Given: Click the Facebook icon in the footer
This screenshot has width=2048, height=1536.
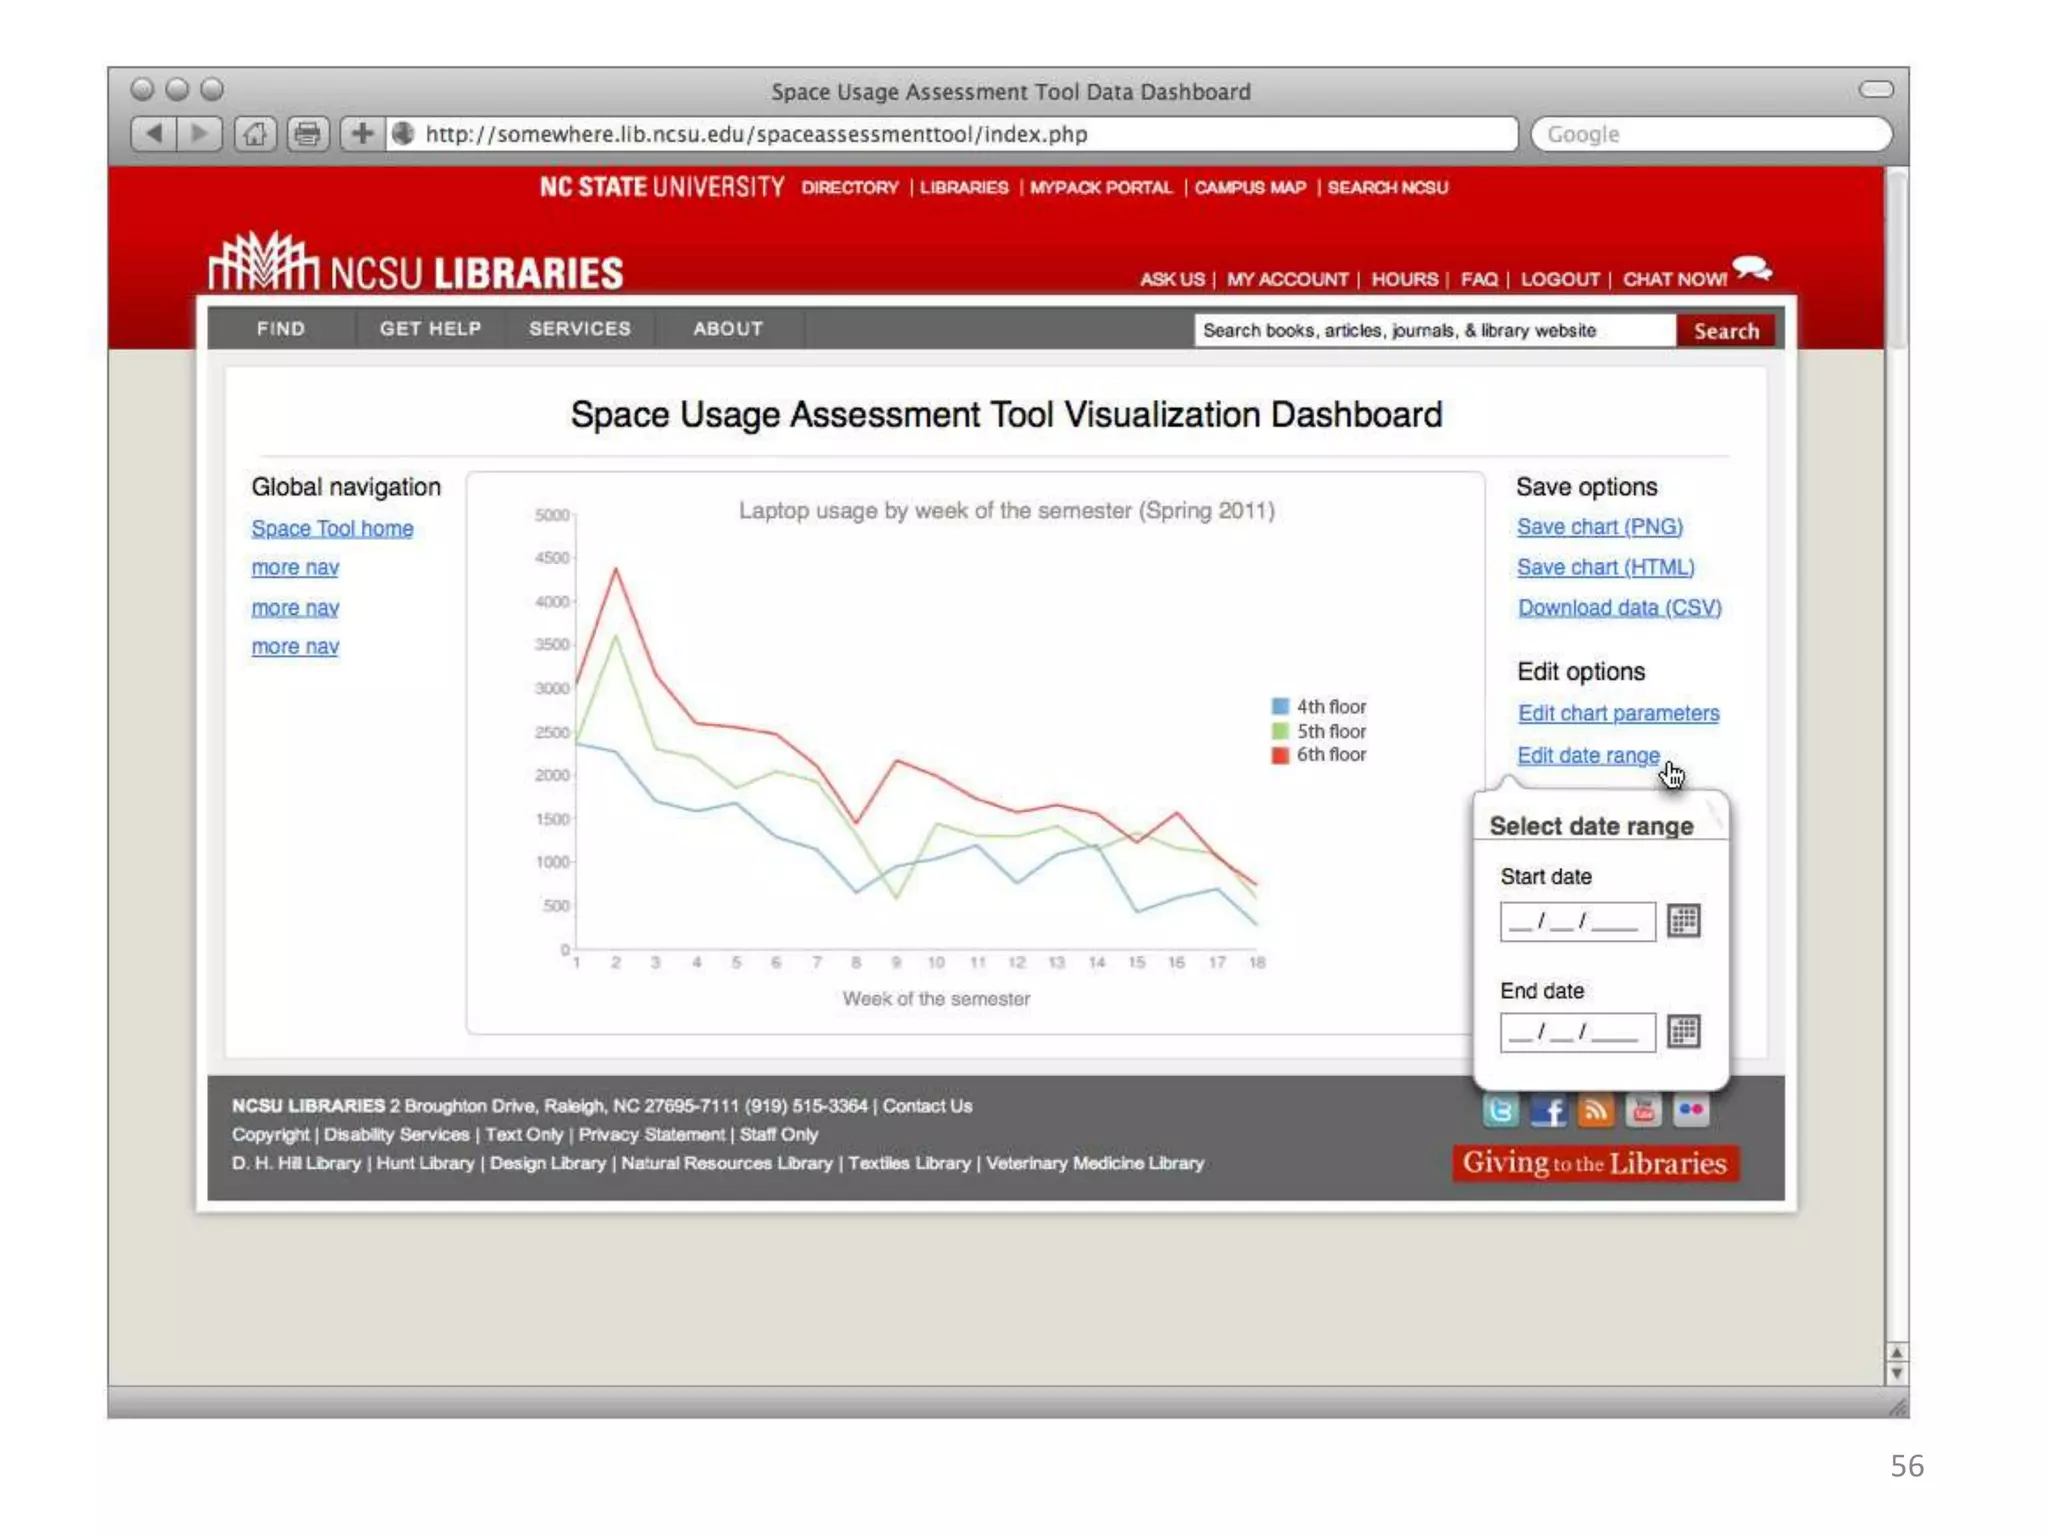Looking at the screenshot, I should (1548, 1110).
